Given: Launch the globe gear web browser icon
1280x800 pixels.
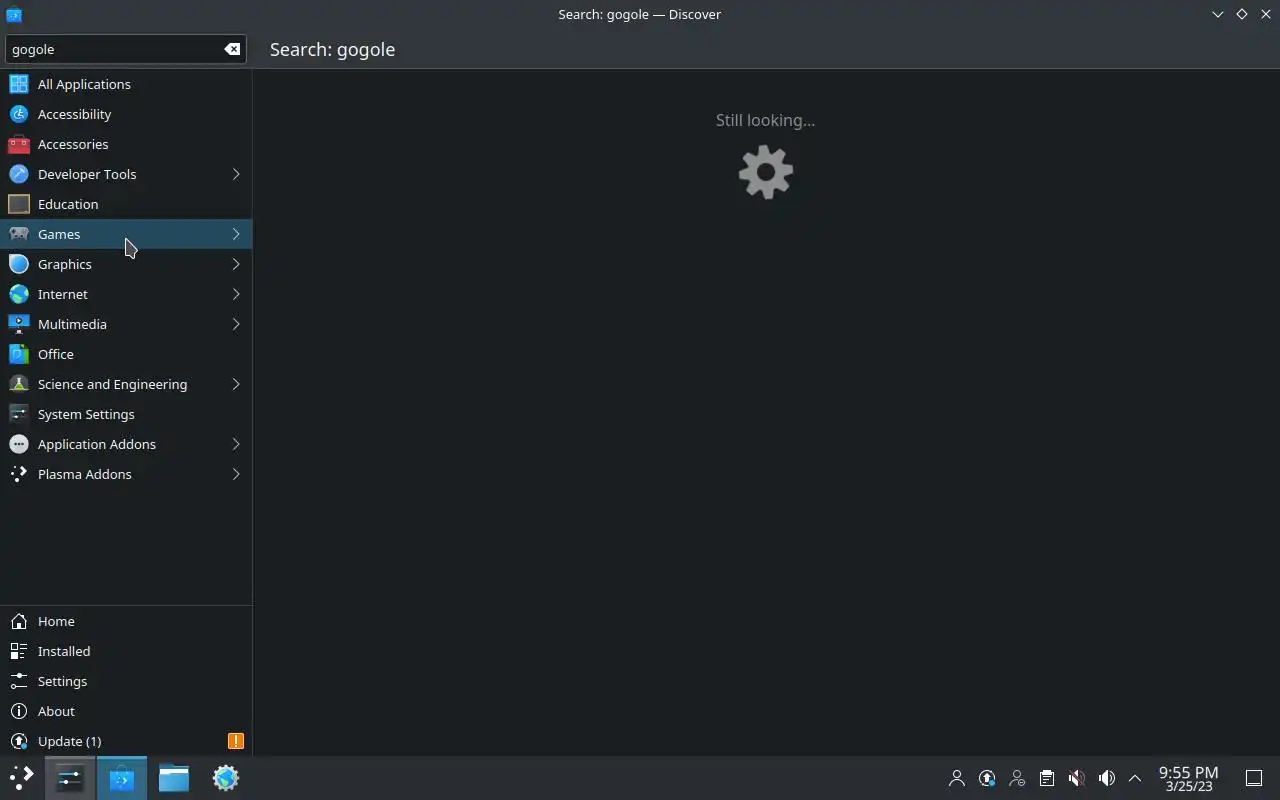Looking at the screenshot, I should click(226, 778).
